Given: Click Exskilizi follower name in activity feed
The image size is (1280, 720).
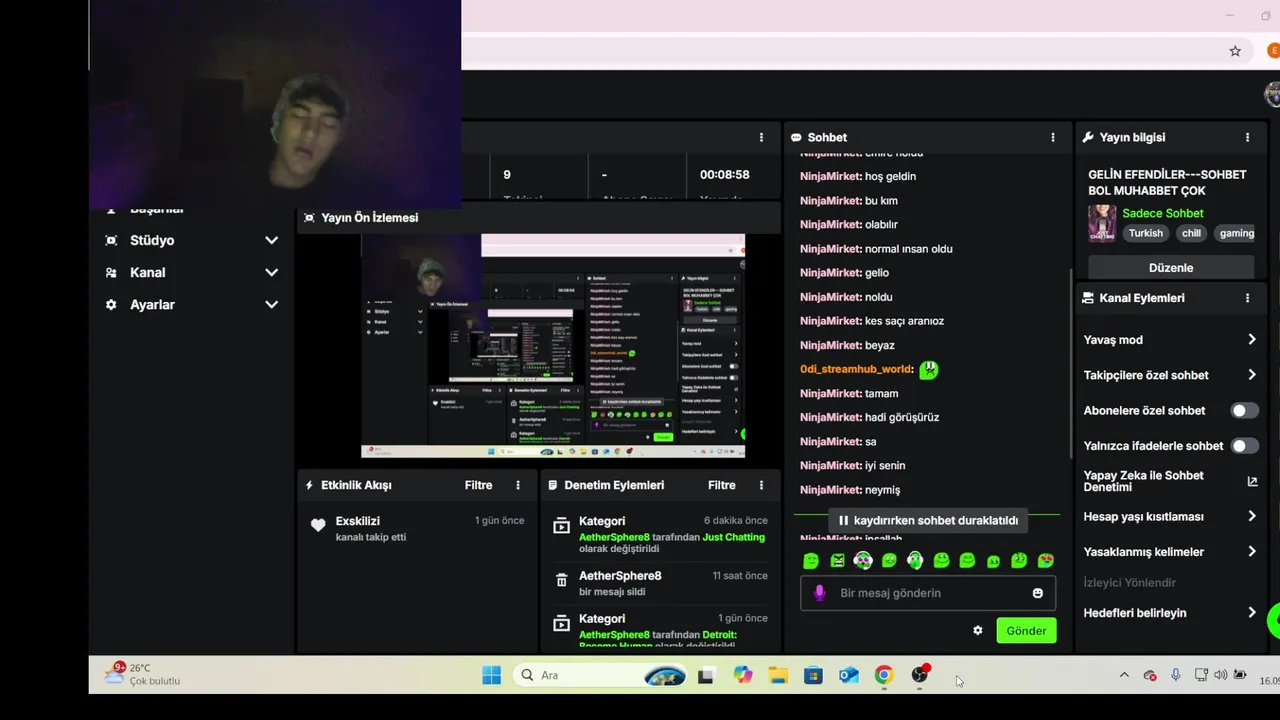Looking at the screenshot, I should (357, 521).
